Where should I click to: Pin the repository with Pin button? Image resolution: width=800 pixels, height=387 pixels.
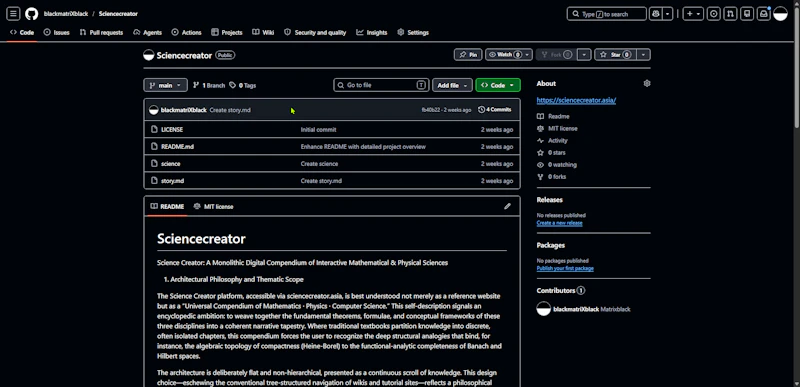(x=468, y=55)
